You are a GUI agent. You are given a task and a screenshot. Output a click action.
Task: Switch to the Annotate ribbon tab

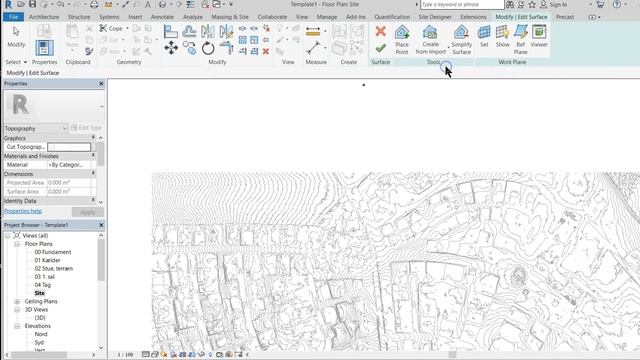[162, 17]
